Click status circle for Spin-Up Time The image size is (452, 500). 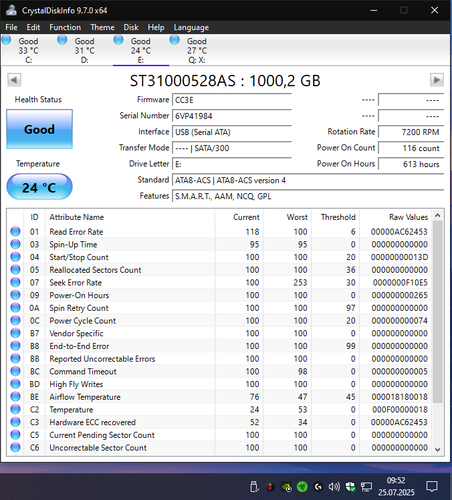(15, 244)
